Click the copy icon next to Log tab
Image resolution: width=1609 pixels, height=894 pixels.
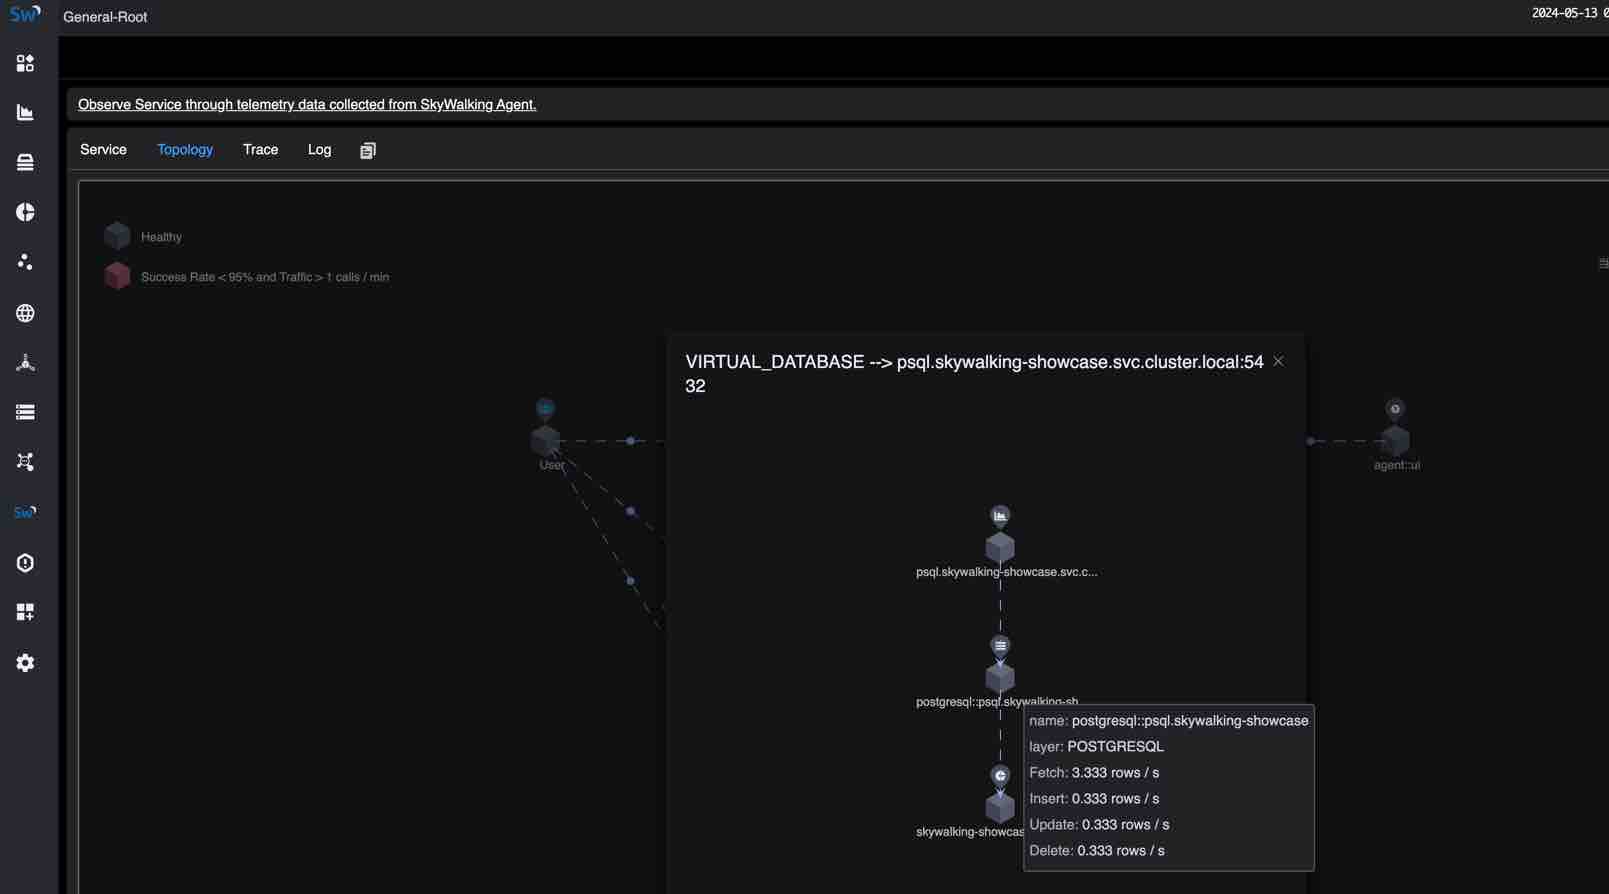[x=368, y=150]
